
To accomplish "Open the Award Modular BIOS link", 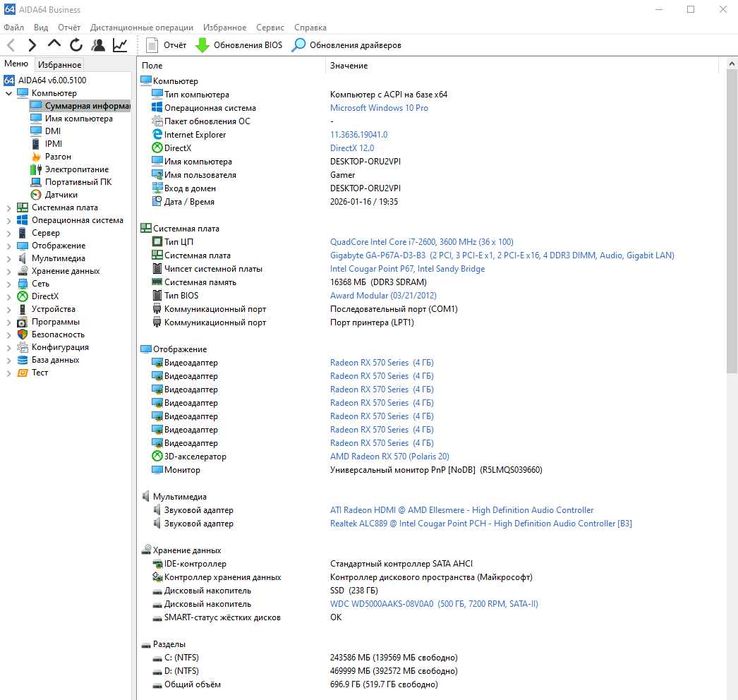I will [x=383, y=295].
